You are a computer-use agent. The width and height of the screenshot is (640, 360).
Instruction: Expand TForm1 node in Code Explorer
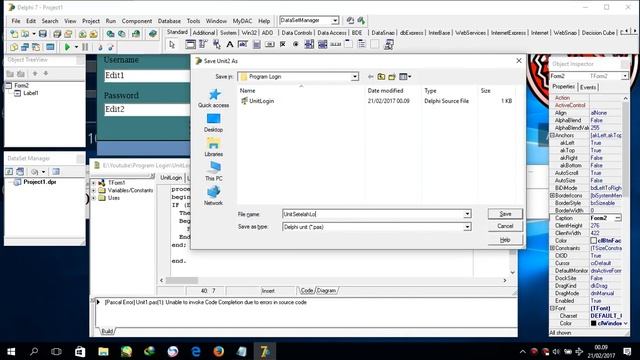coord(94,183)
